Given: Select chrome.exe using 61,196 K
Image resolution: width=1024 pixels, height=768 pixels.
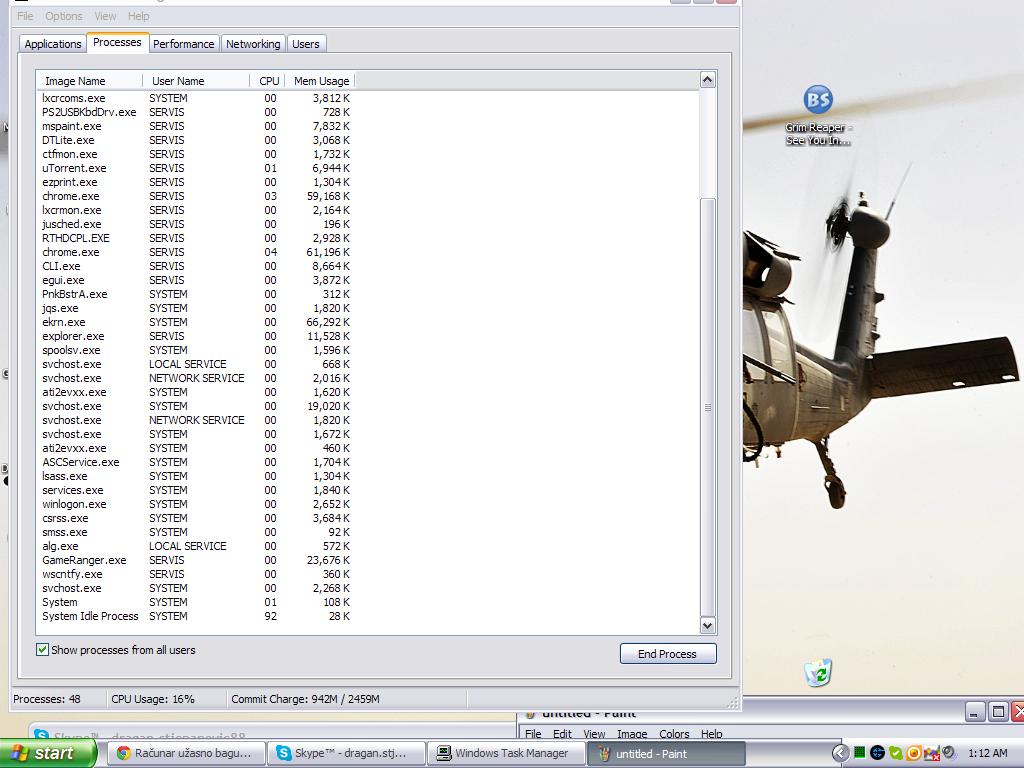Looking at the screenshot, I should [x=196, y=252].
